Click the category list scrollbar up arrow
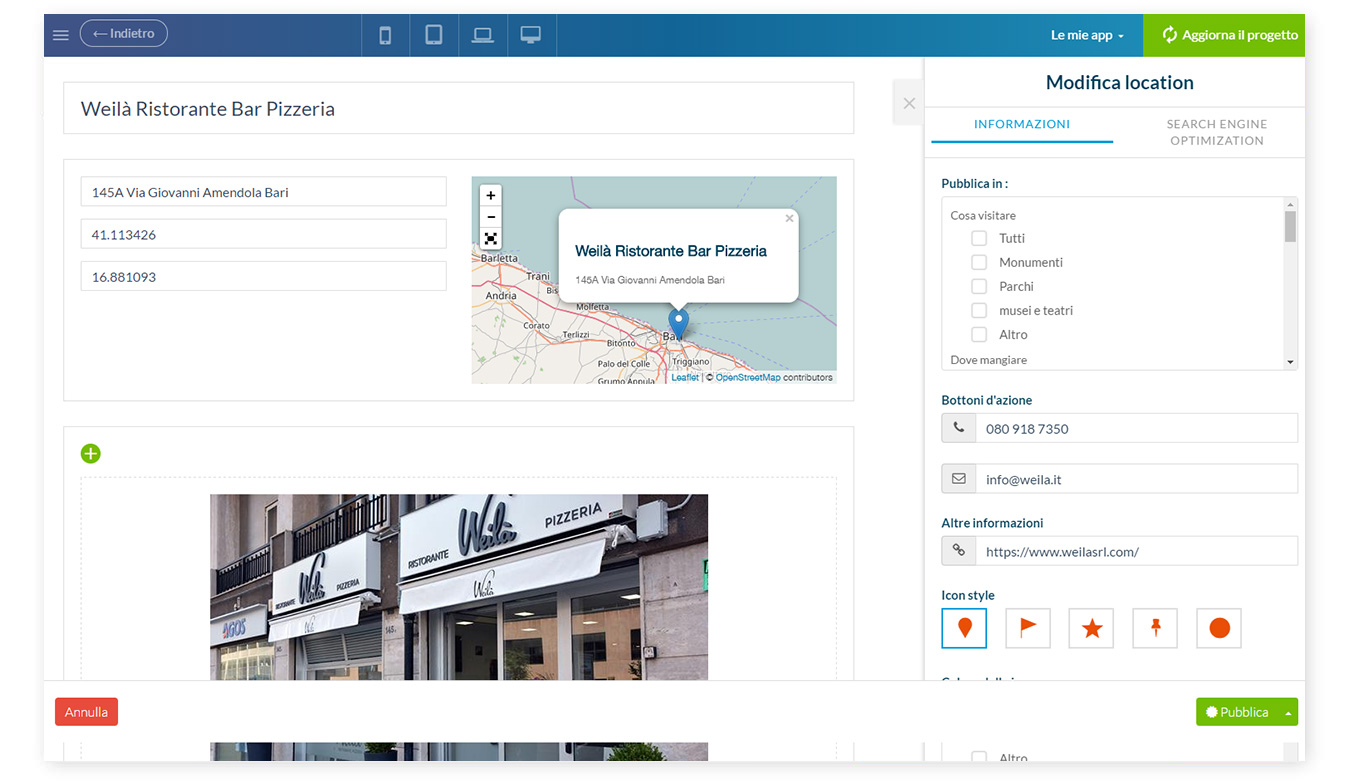The image size is (1350, 781). (1290, 204)
